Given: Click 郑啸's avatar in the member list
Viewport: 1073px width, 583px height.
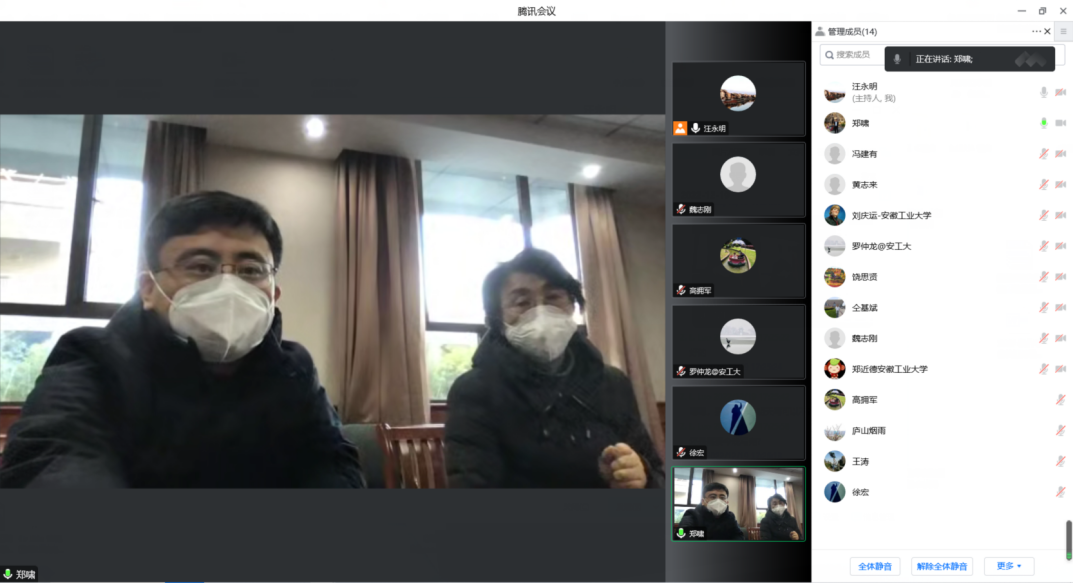Looking at the screenshot, I should (x=834, y=123).
